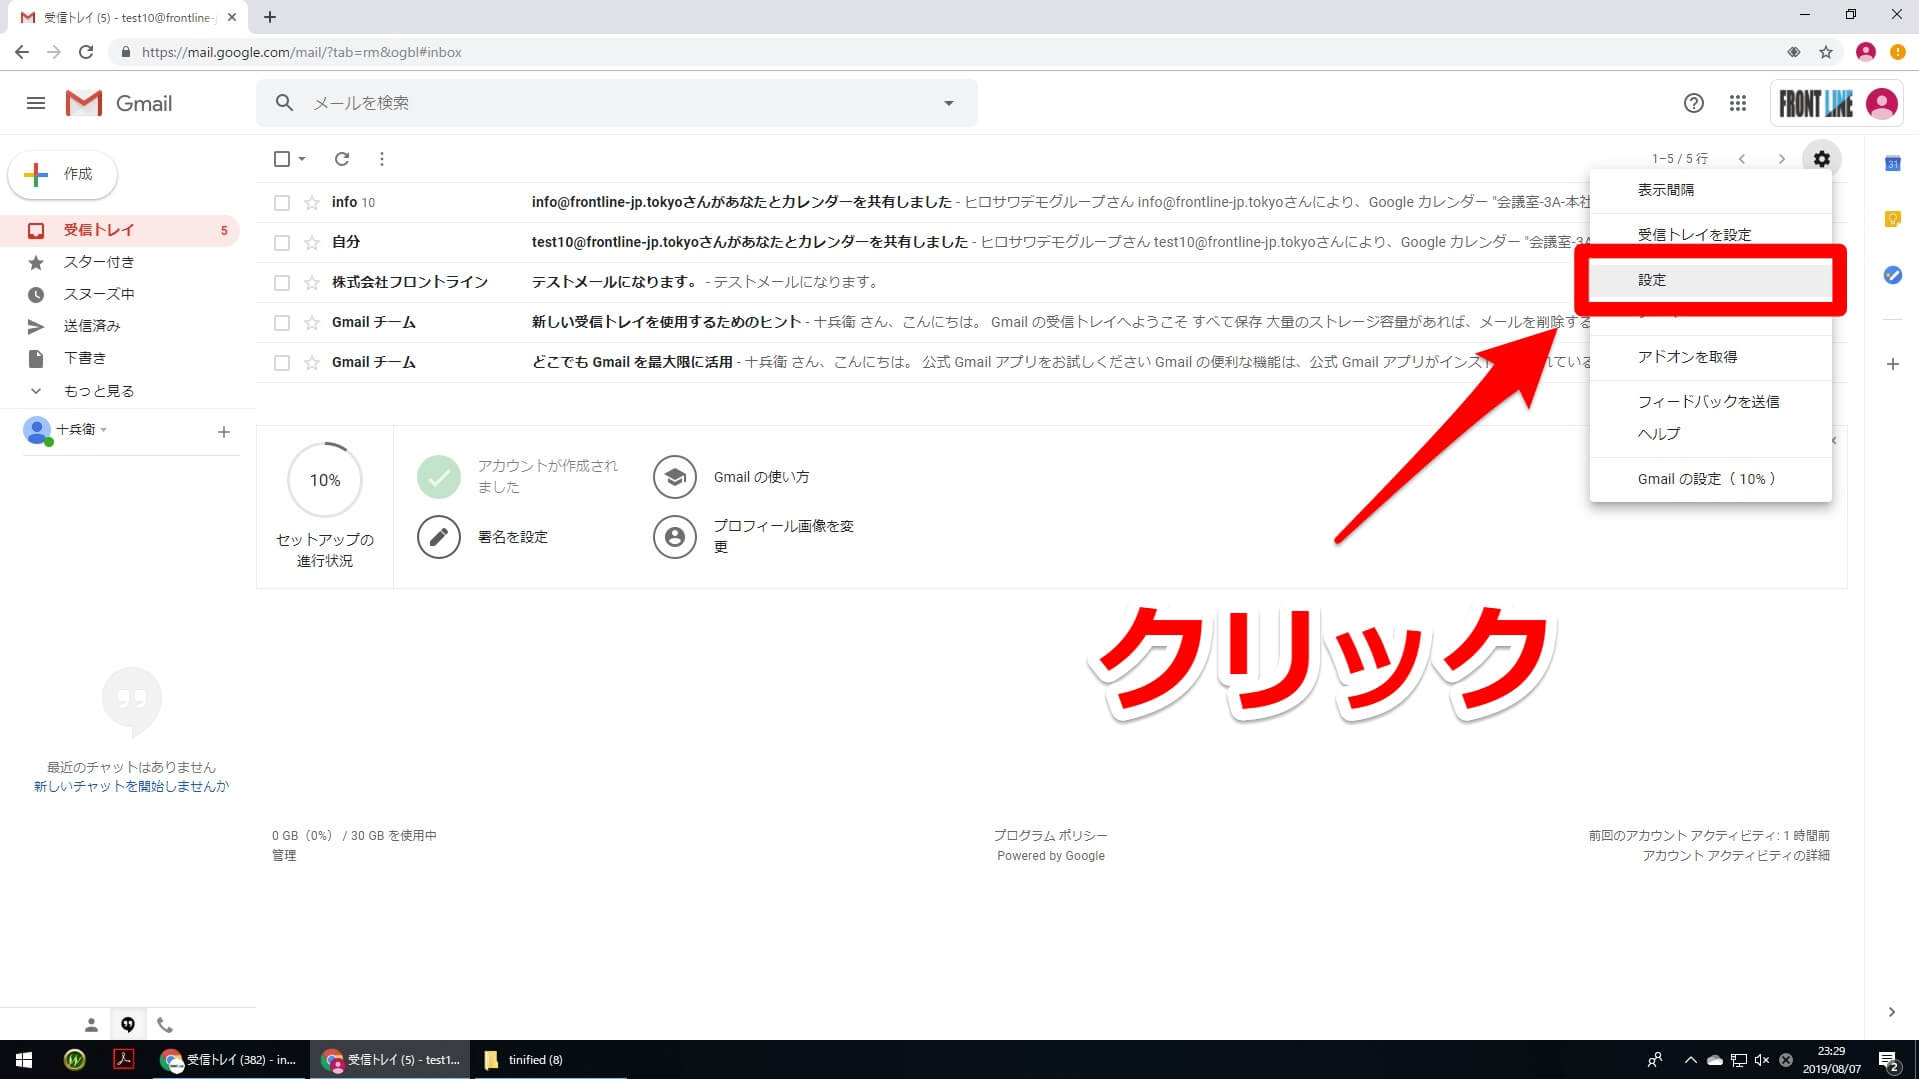Click the get add-ons plus icon
This screenshot has width=1919, height=1079.
pyautogui.click(x=1892, y=364)
